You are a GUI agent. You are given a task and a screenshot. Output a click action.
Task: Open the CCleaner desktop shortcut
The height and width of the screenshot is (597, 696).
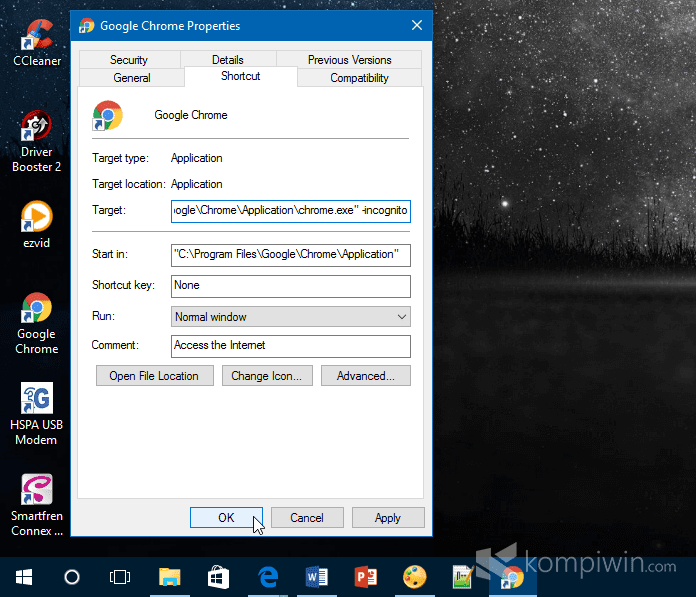(37, 43)
